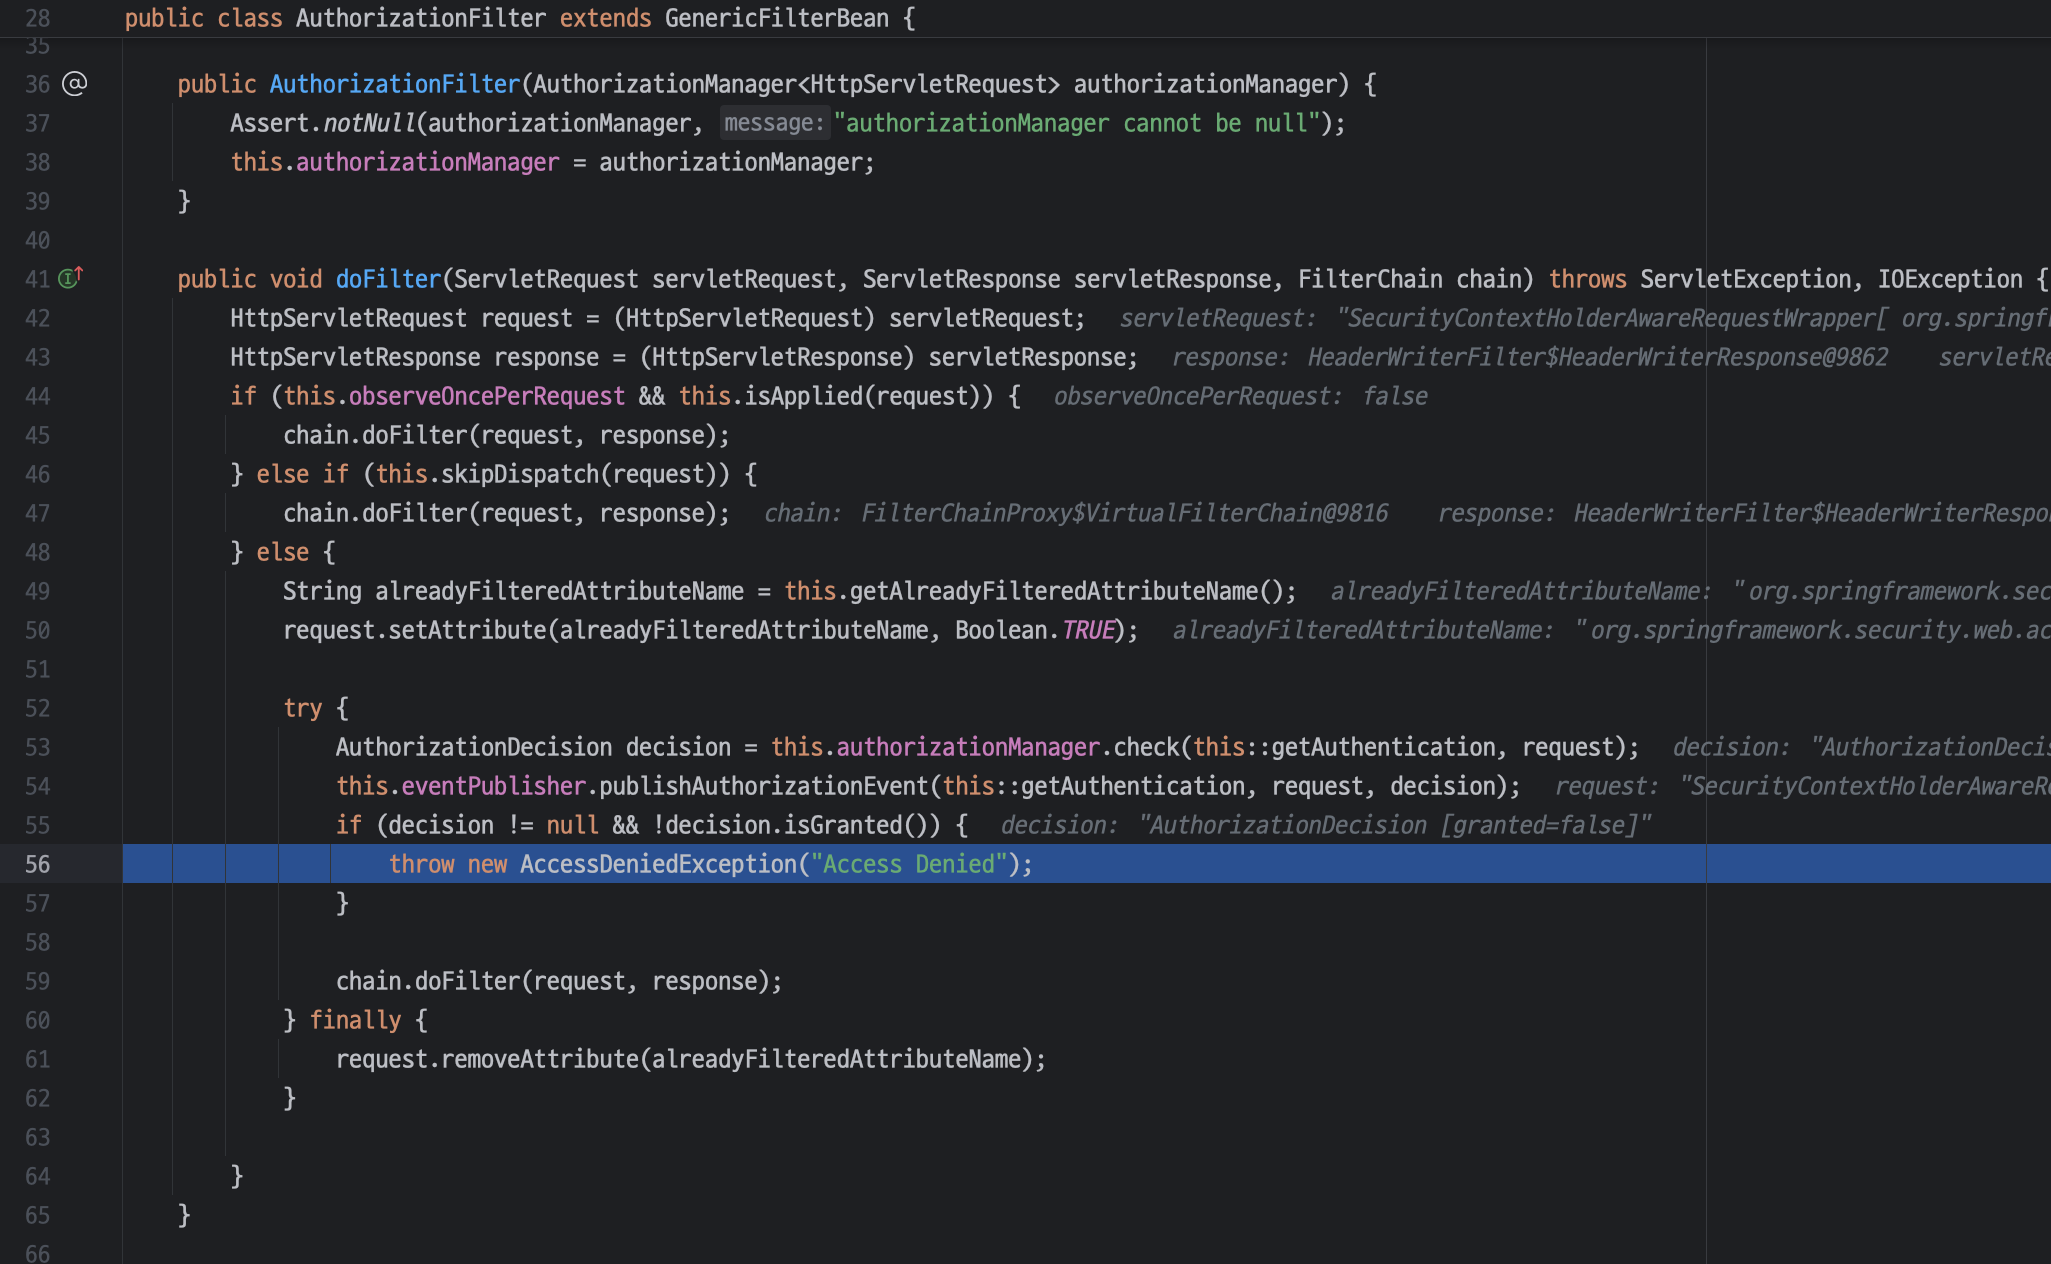Screen dimensions: 2051x1264
Task: Click AccessDeniedException on the highlighted line
Action: pos(657,864)
